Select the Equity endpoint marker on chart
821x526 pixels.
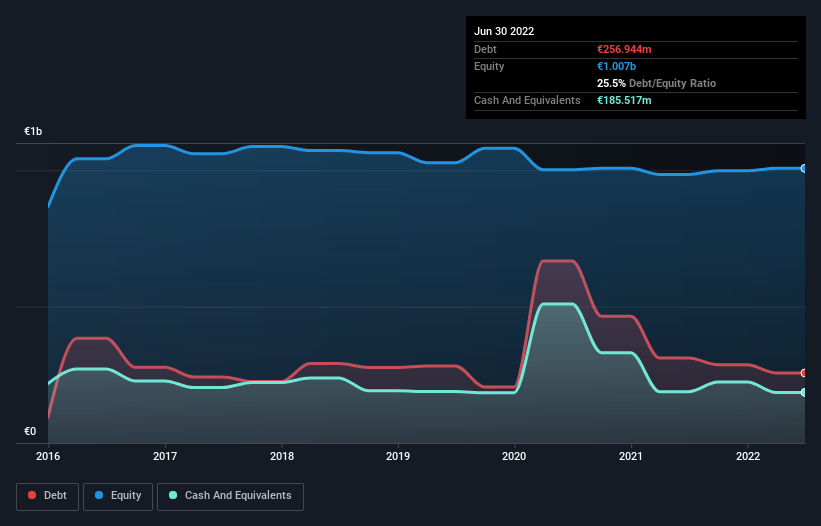click(x=804, y=169)
